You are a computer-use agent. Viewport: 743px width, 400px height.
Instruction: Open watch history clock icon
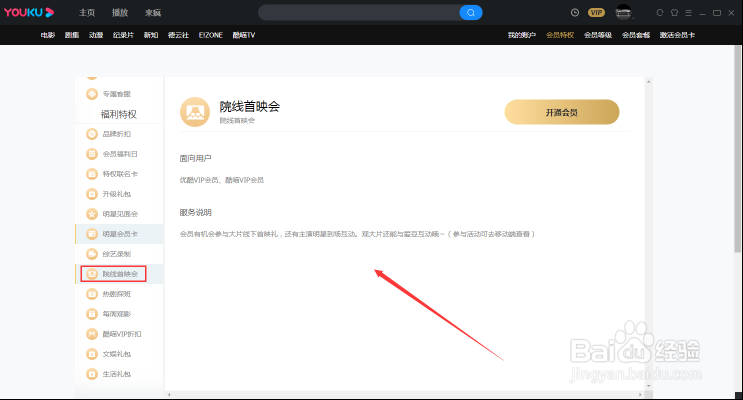tap(575, 13)
